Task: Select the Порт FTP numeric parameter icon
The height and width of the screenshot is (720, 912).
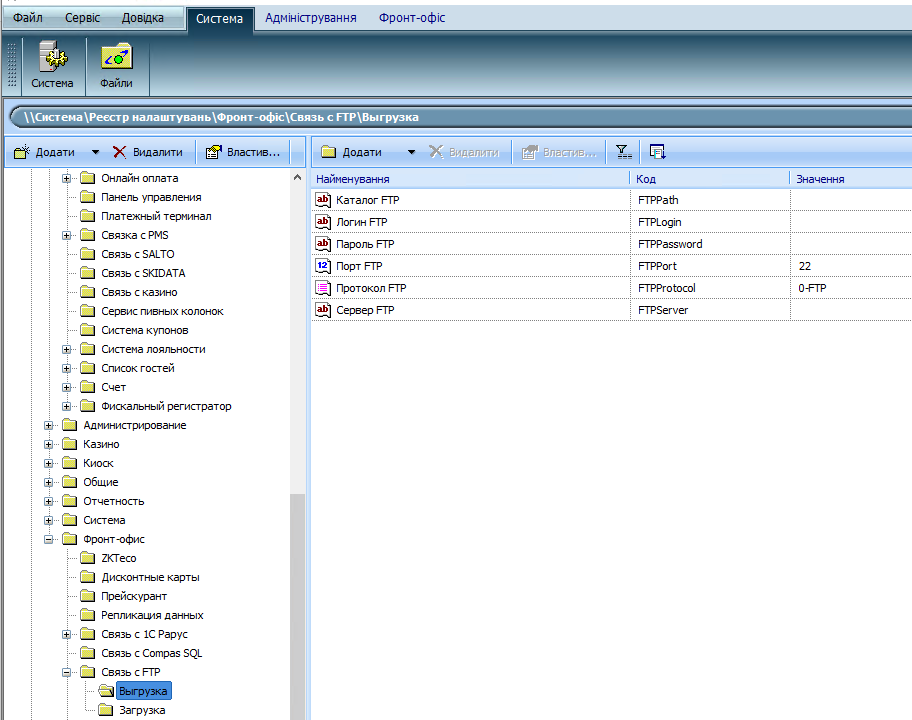Action: [323, 266]
